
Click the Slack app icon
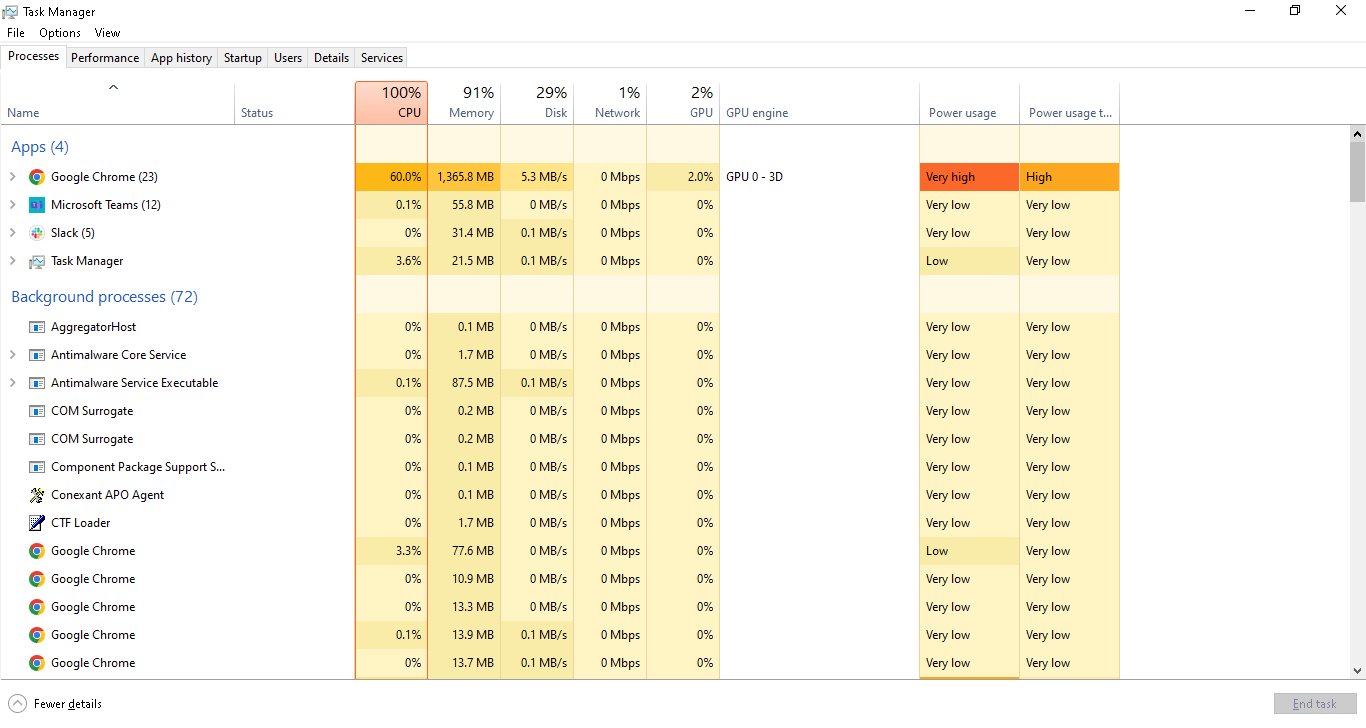click(37, 233)
